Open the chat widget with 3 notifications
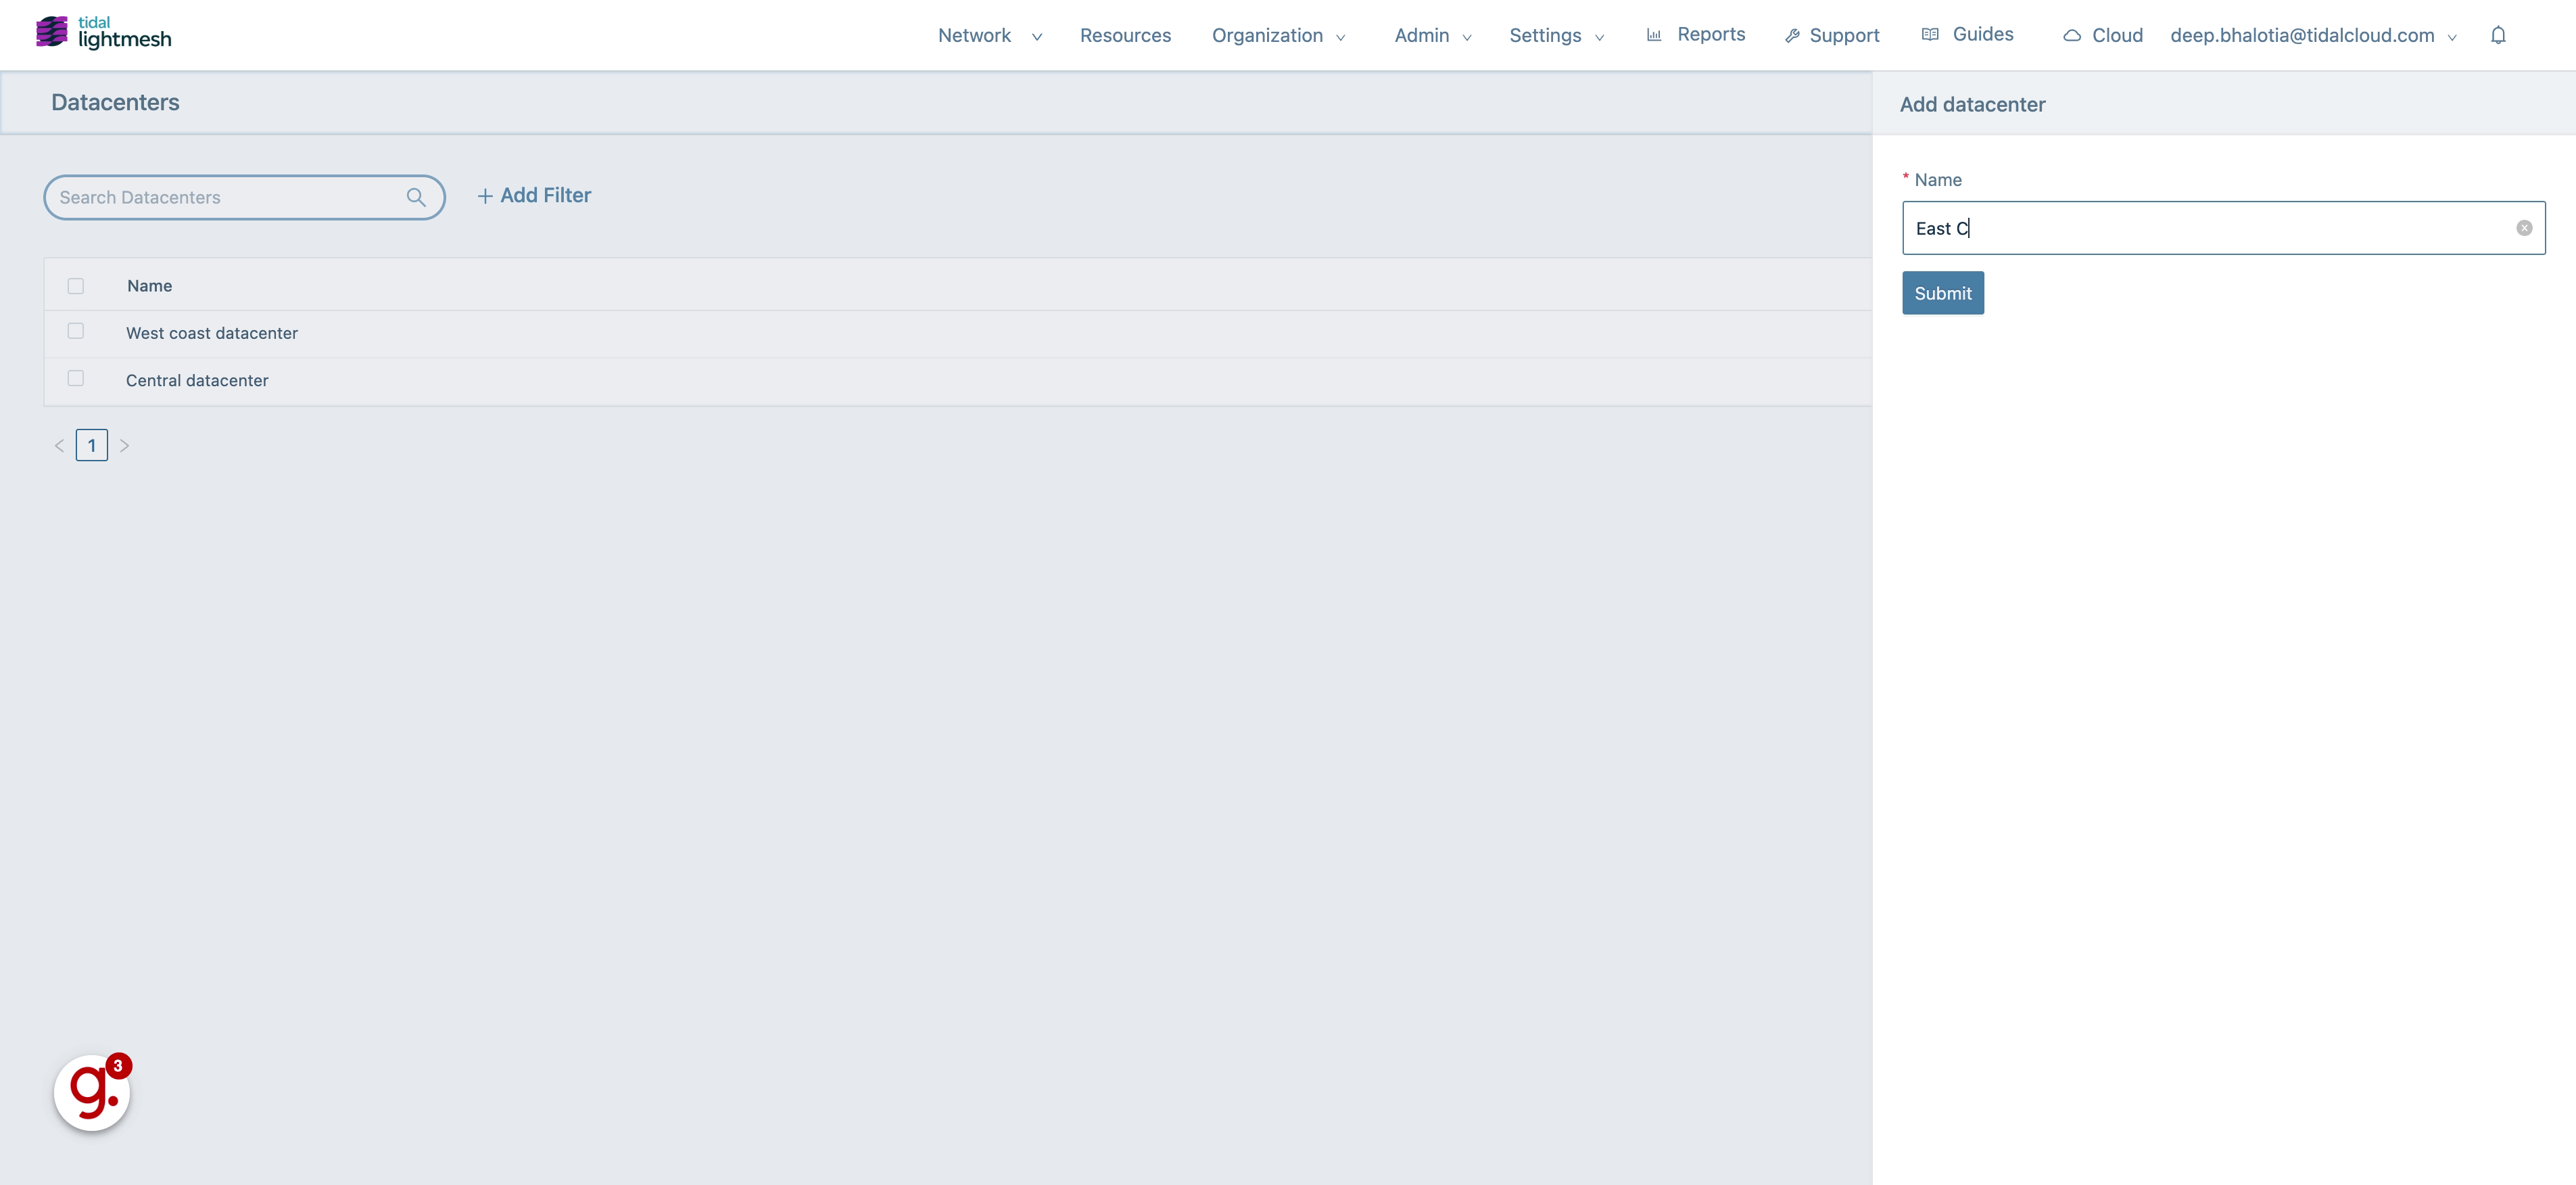 coord(91,1092)
